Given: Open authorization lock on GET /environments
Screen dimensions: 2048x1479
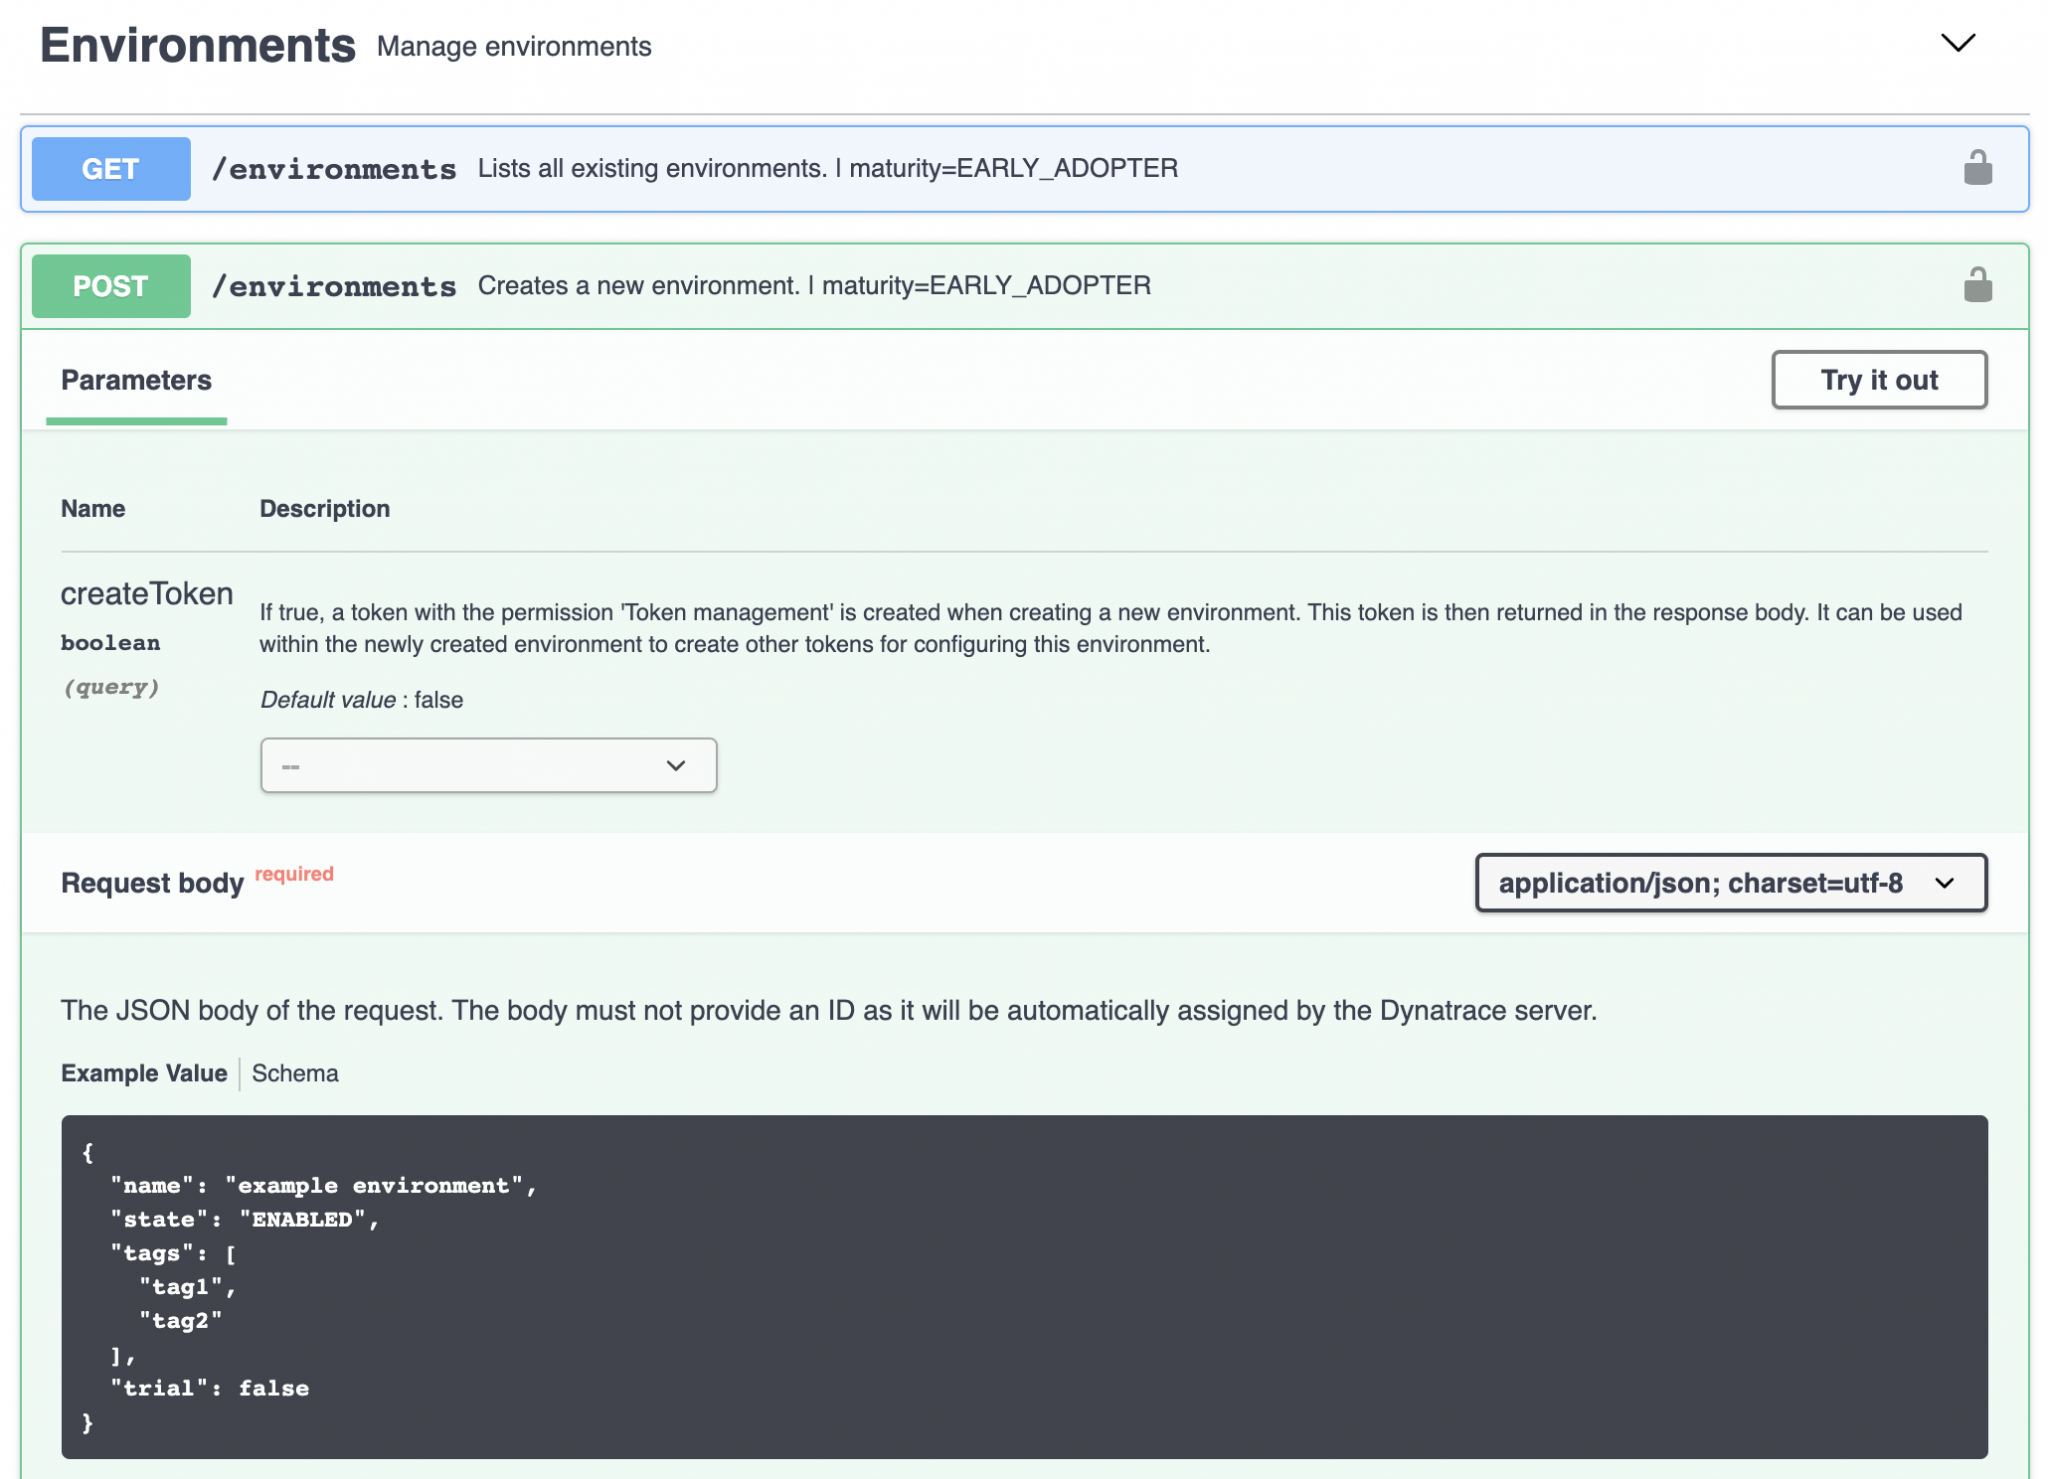Looking at the screenshot, I should pos(1978,168).
